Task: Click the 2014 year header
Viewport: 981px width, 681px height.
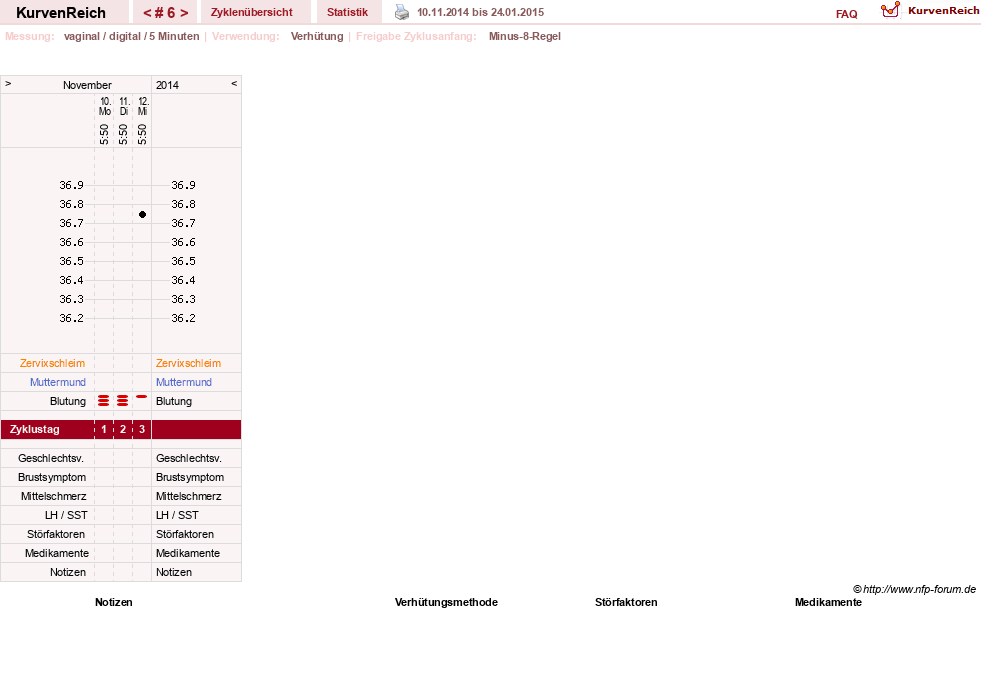Action: (x=167, y=85)
